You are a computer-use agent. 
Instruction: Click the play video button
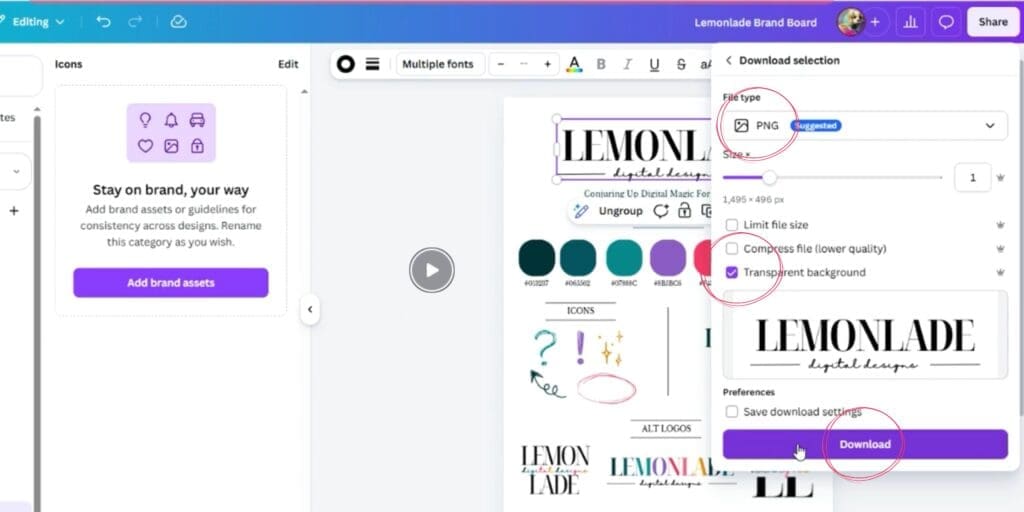click(432, 270)
